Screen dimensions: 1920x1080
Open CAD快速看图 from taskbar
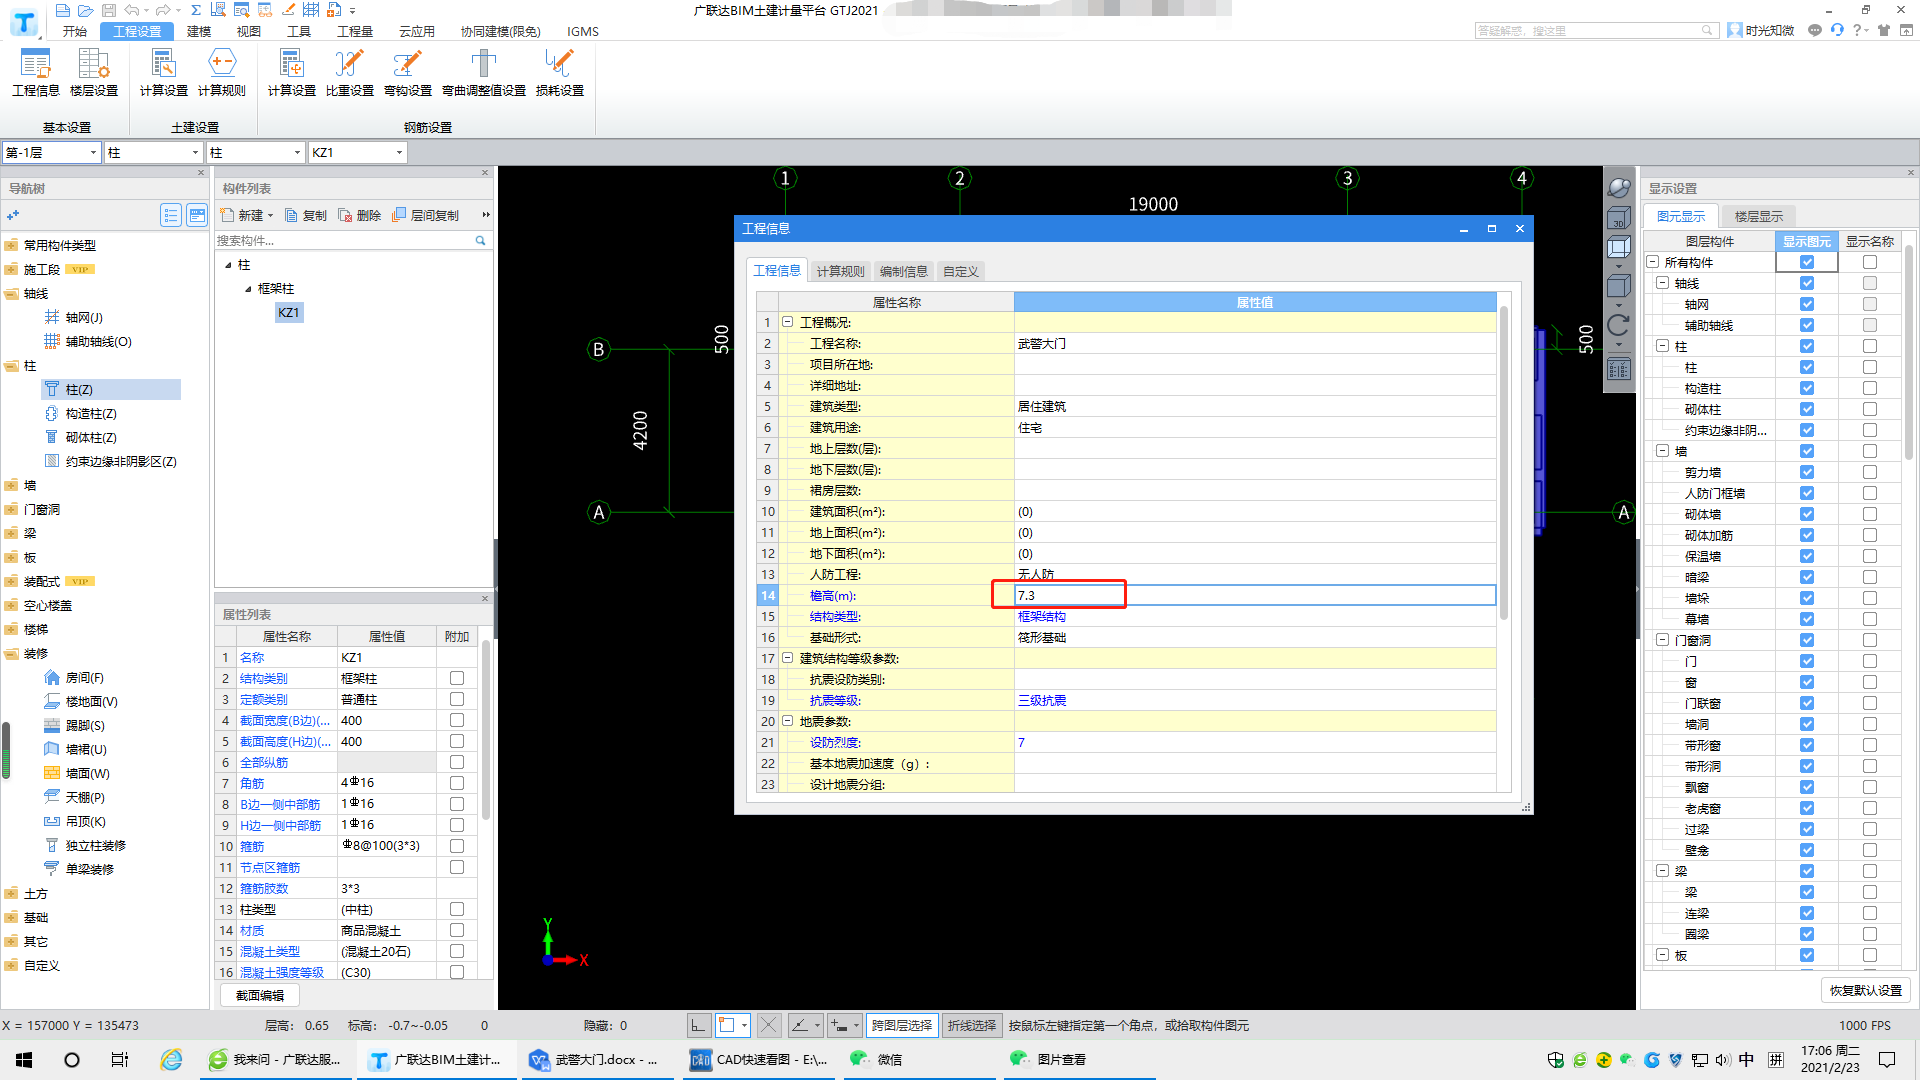(x=760, y=1060)
